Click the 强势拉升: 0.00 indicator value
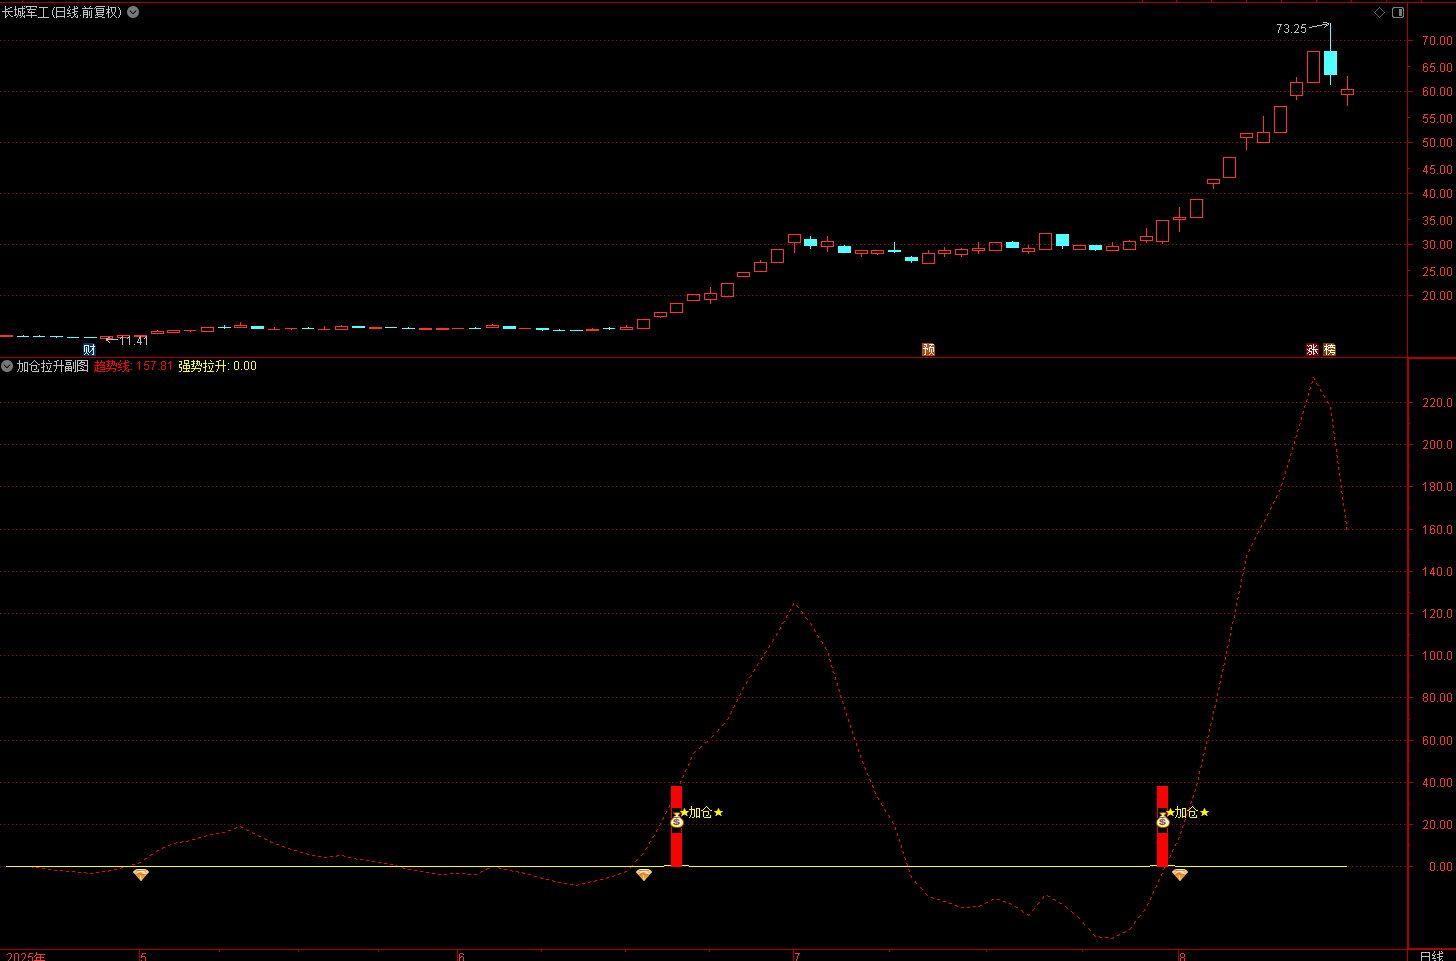Image resolution: width=1456 pixels, height=961 pixels. pos(217,366)
